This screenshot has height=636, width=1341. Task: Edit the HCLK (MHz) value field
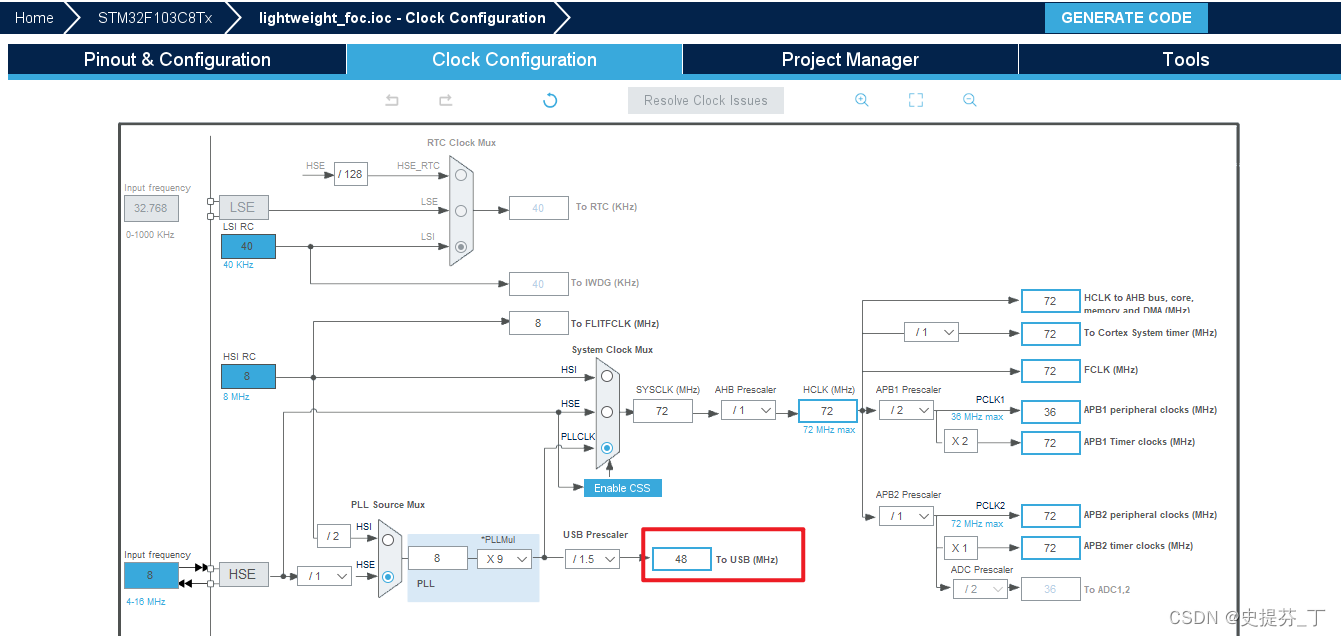click(x=827, y=411)
